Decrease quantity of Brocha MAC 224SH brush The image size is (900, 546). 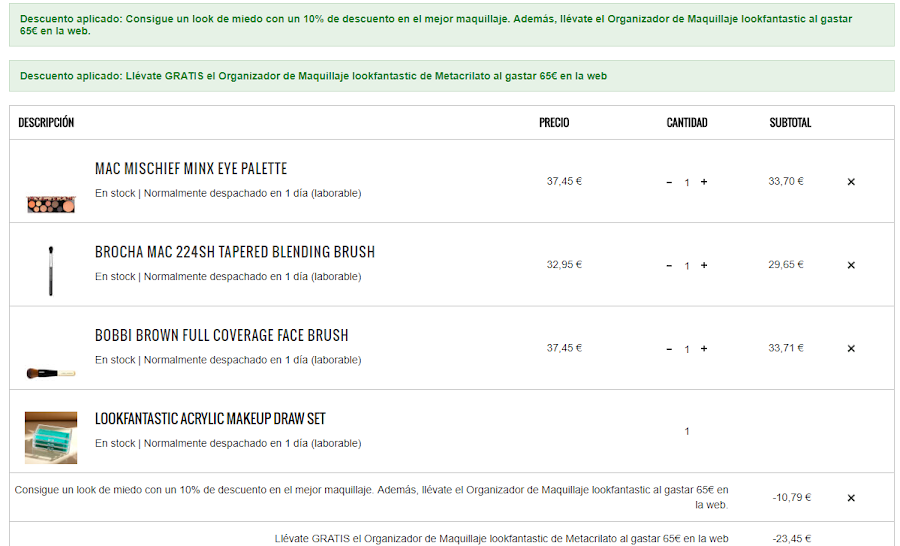click(669, 266)
